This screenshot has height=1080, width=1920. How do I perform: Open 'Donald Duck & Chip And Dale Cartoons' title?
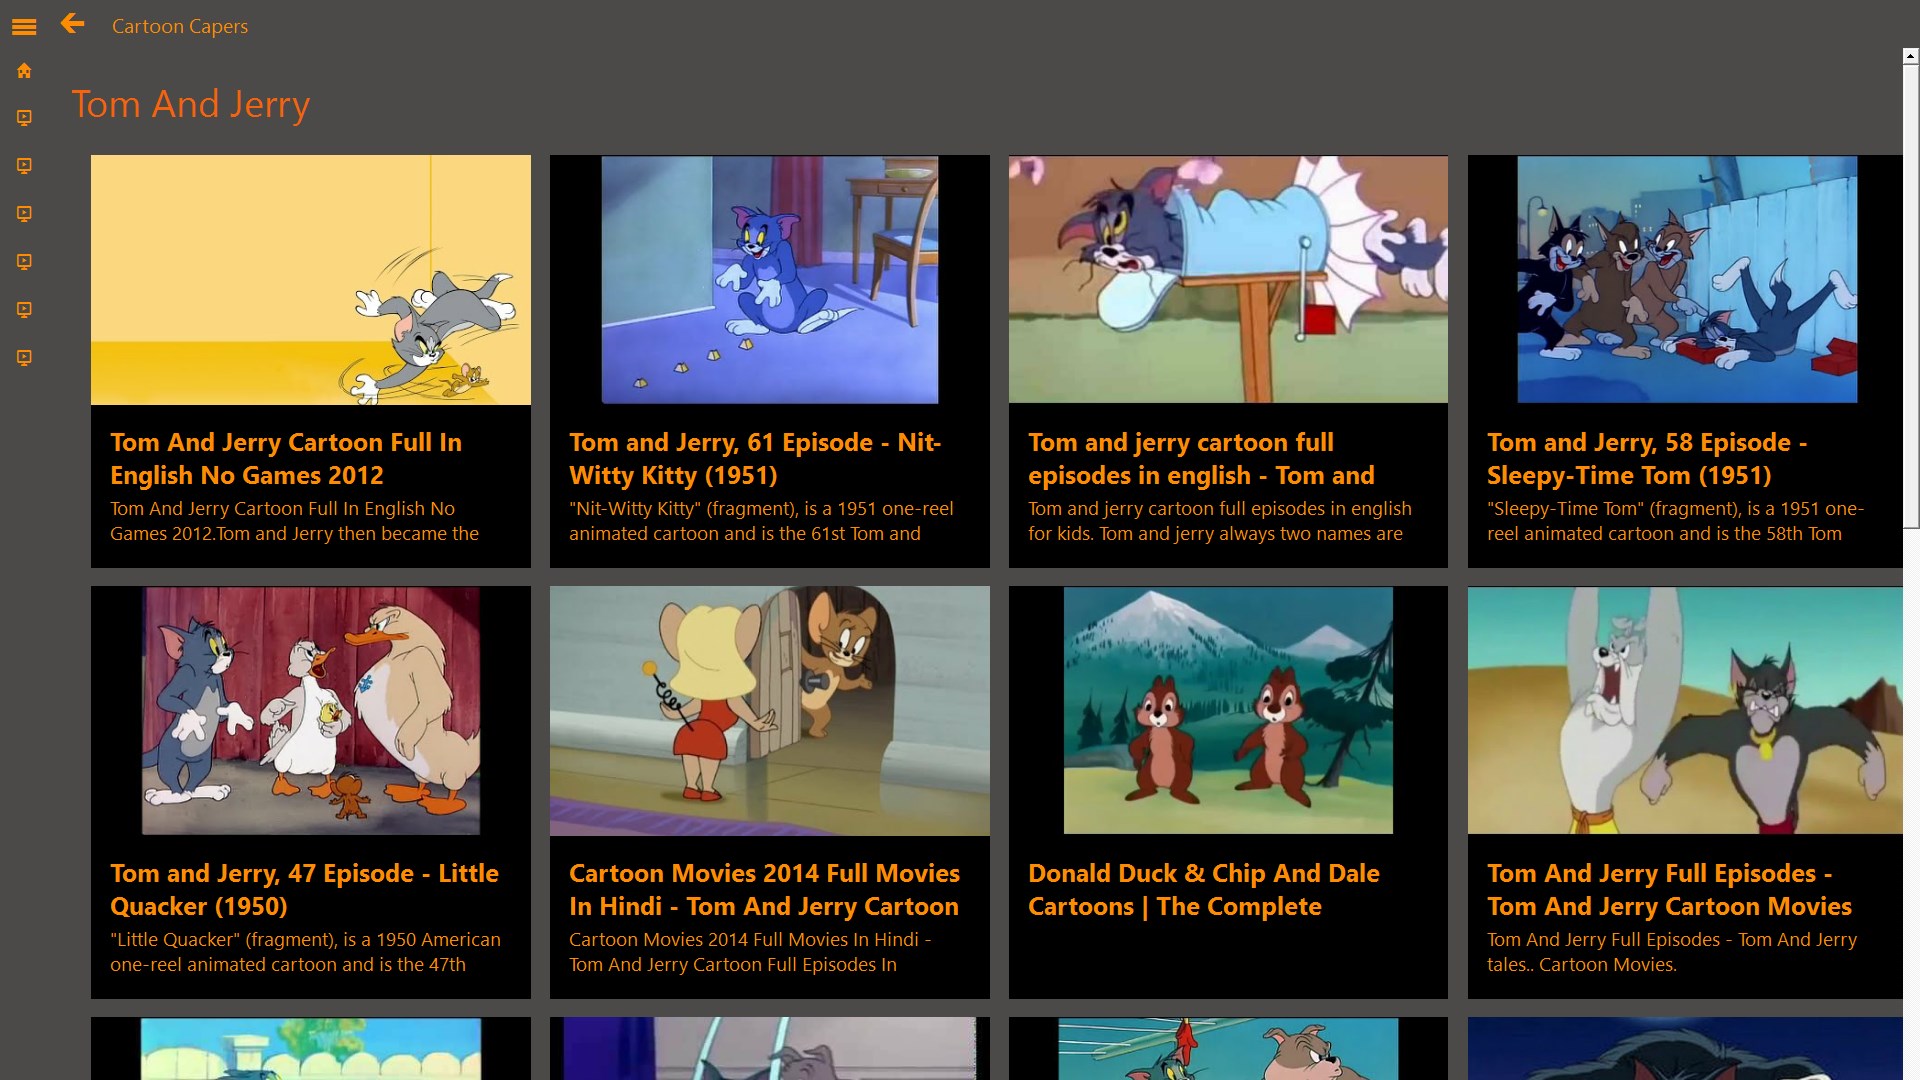click(1204, 890)
